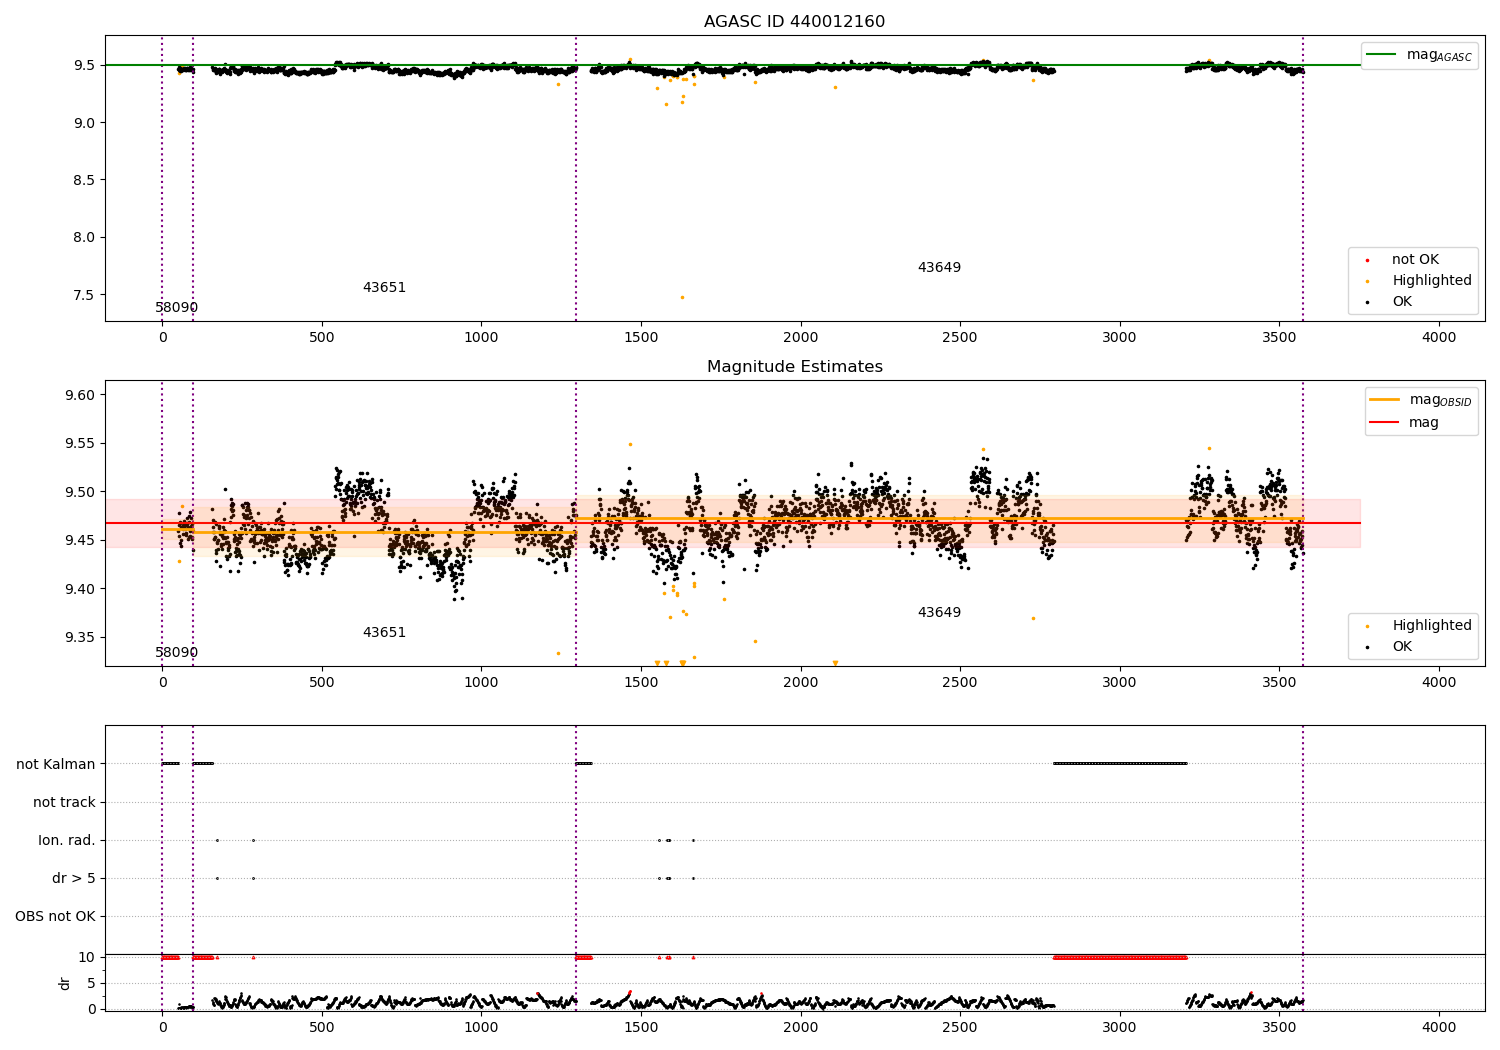Viewport: 1500px width, 1050px height.
Task: Click the '43651' obsid label in middle plot
Action: pos(384,633)
